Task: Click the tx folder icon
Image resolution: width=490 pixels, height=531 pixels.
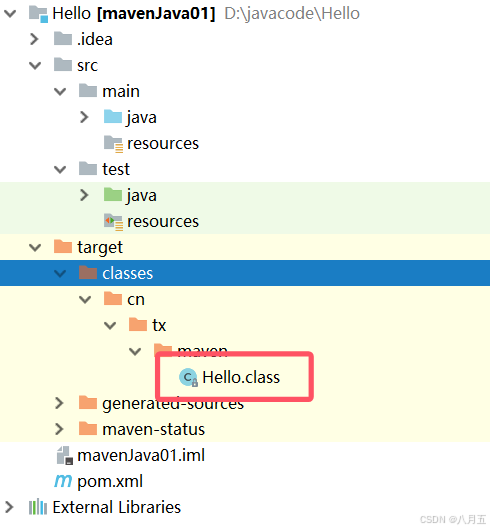Action: [x=138, y=324]
